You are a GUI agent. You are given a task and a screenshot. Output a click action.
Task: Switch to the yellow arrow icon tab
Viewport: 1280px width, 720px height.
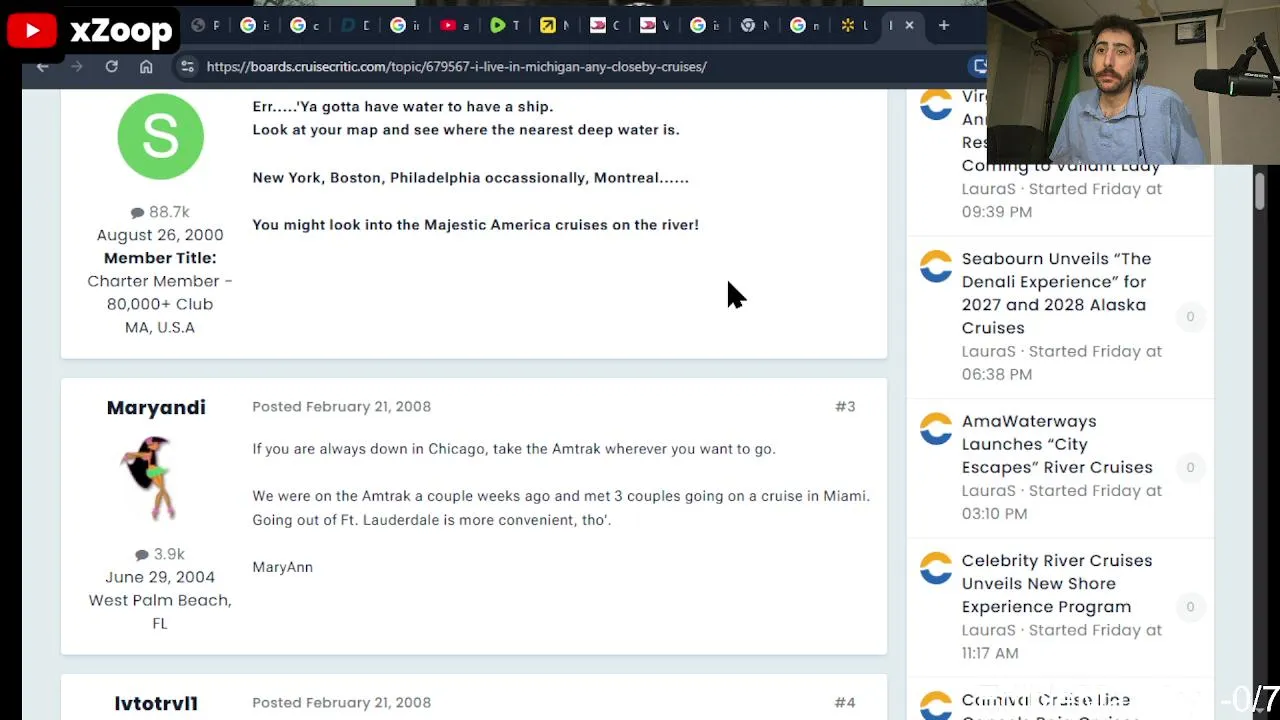click(x=554, y=25)
